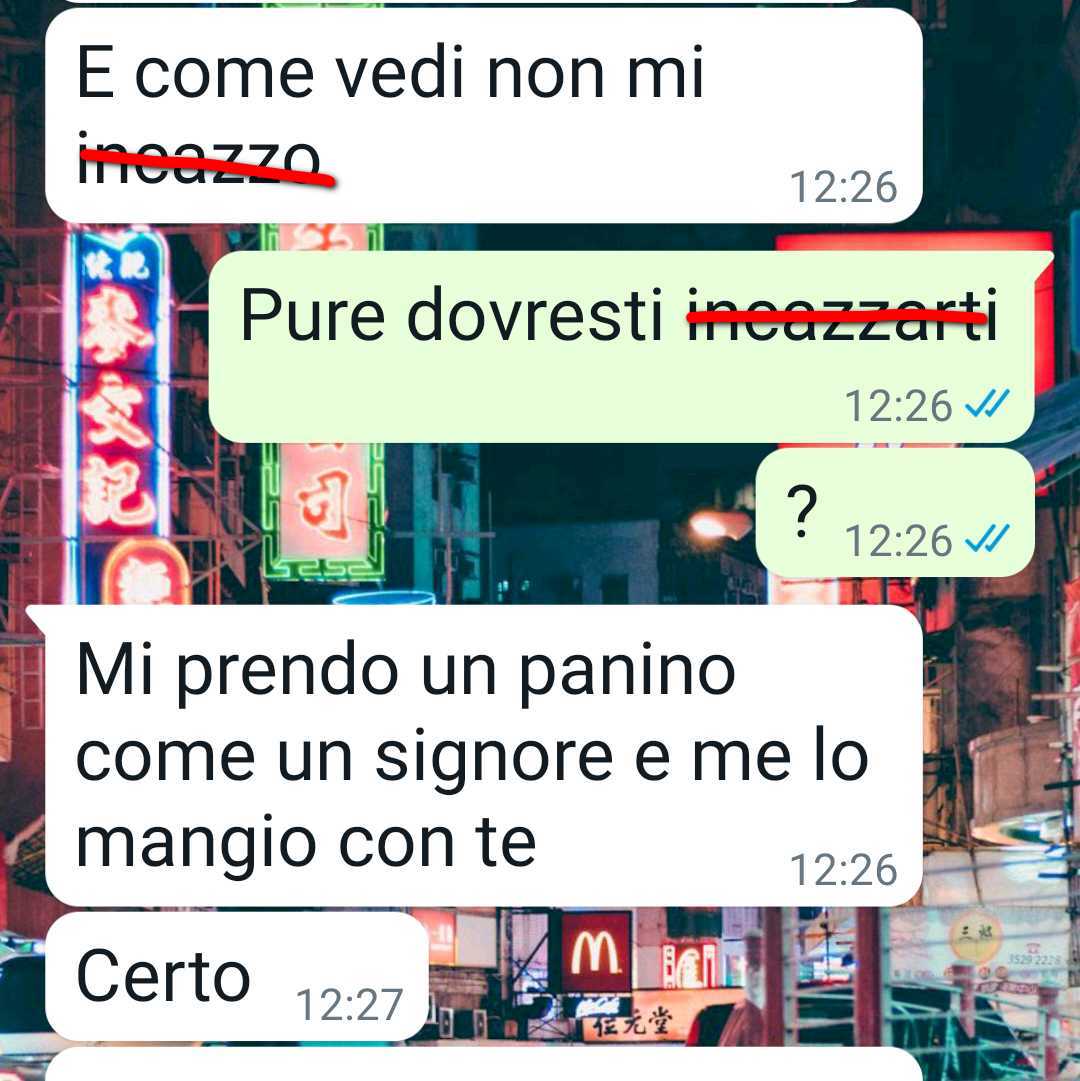
Task: Tap the 12:26 time on 'Pure dovresti' bubble
Action: (x=899, y=405)
